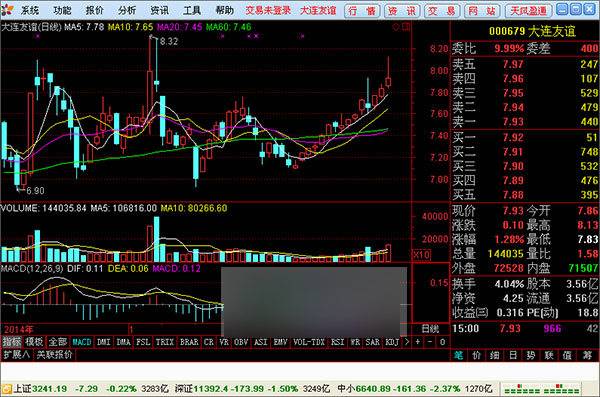The image size is (600, 397).
Task: Switch to the 价 price panel toggle
Action: coord(476,355)
